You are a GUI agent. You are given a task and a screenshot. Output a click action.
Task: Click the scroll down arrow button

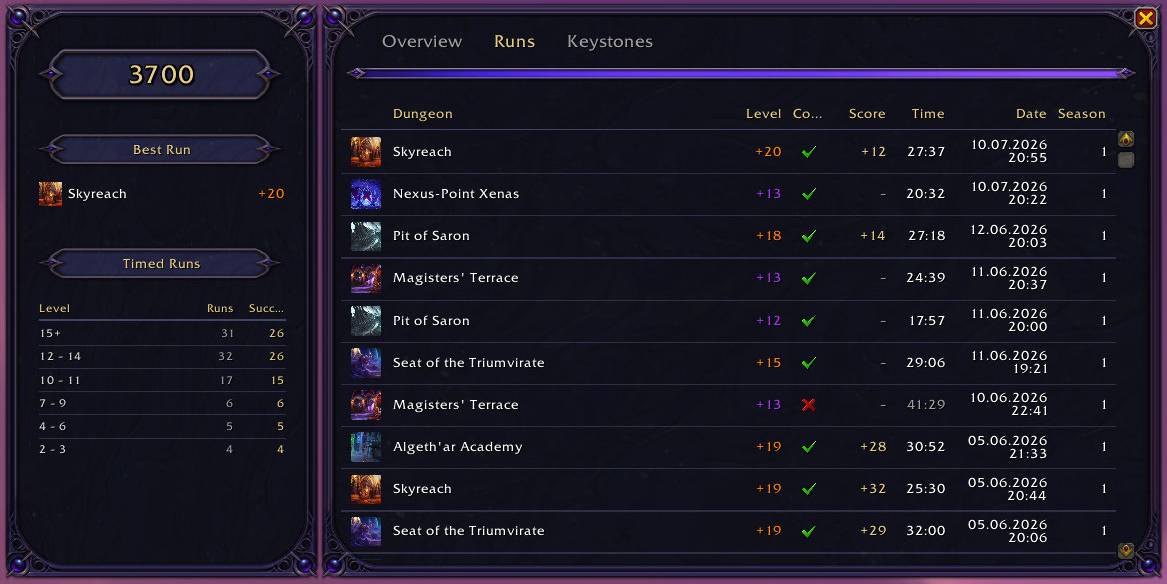point(1126,550)
